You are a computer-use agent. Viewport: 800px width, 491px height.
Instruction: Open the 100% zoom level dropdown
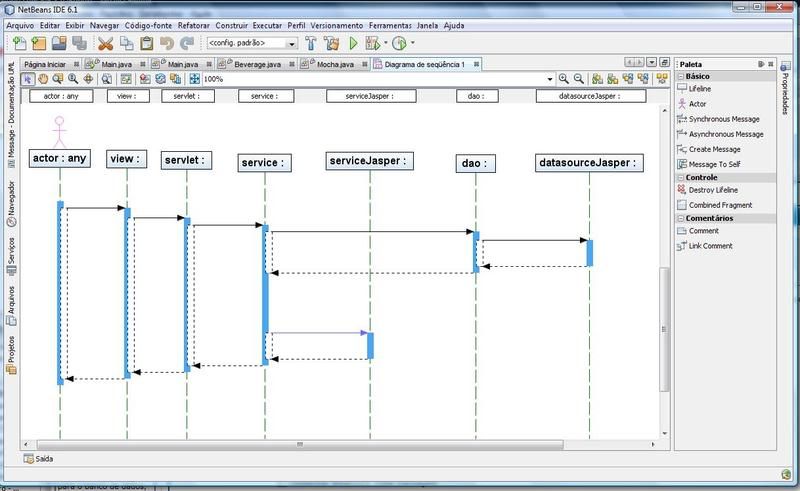click(546, 79)
